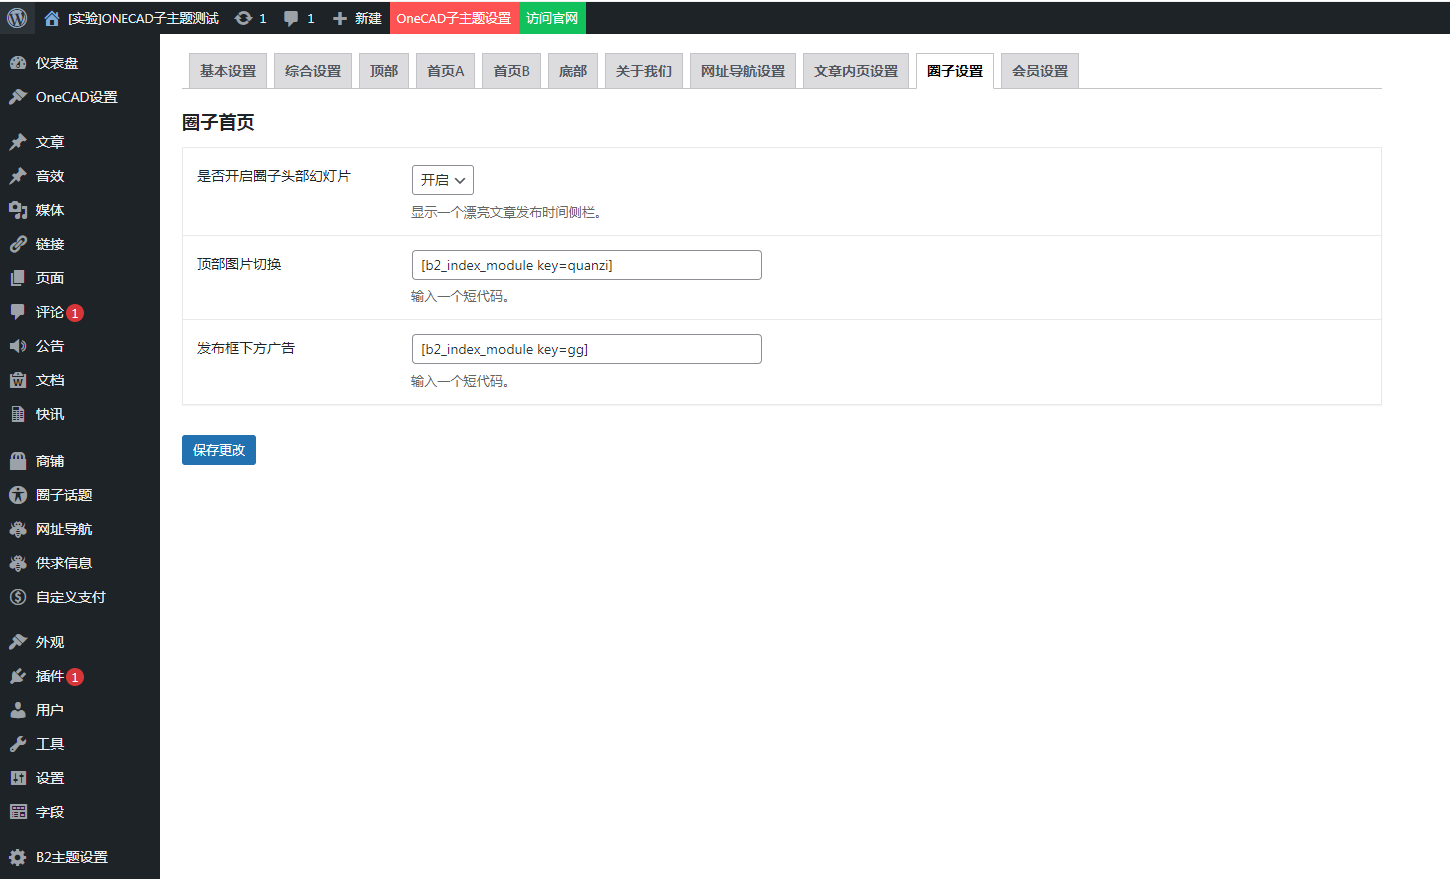Screen dimensions: 1450x879
Task: Open the 首页A tab
Action: pyautogui.click(x=446, y=71)
